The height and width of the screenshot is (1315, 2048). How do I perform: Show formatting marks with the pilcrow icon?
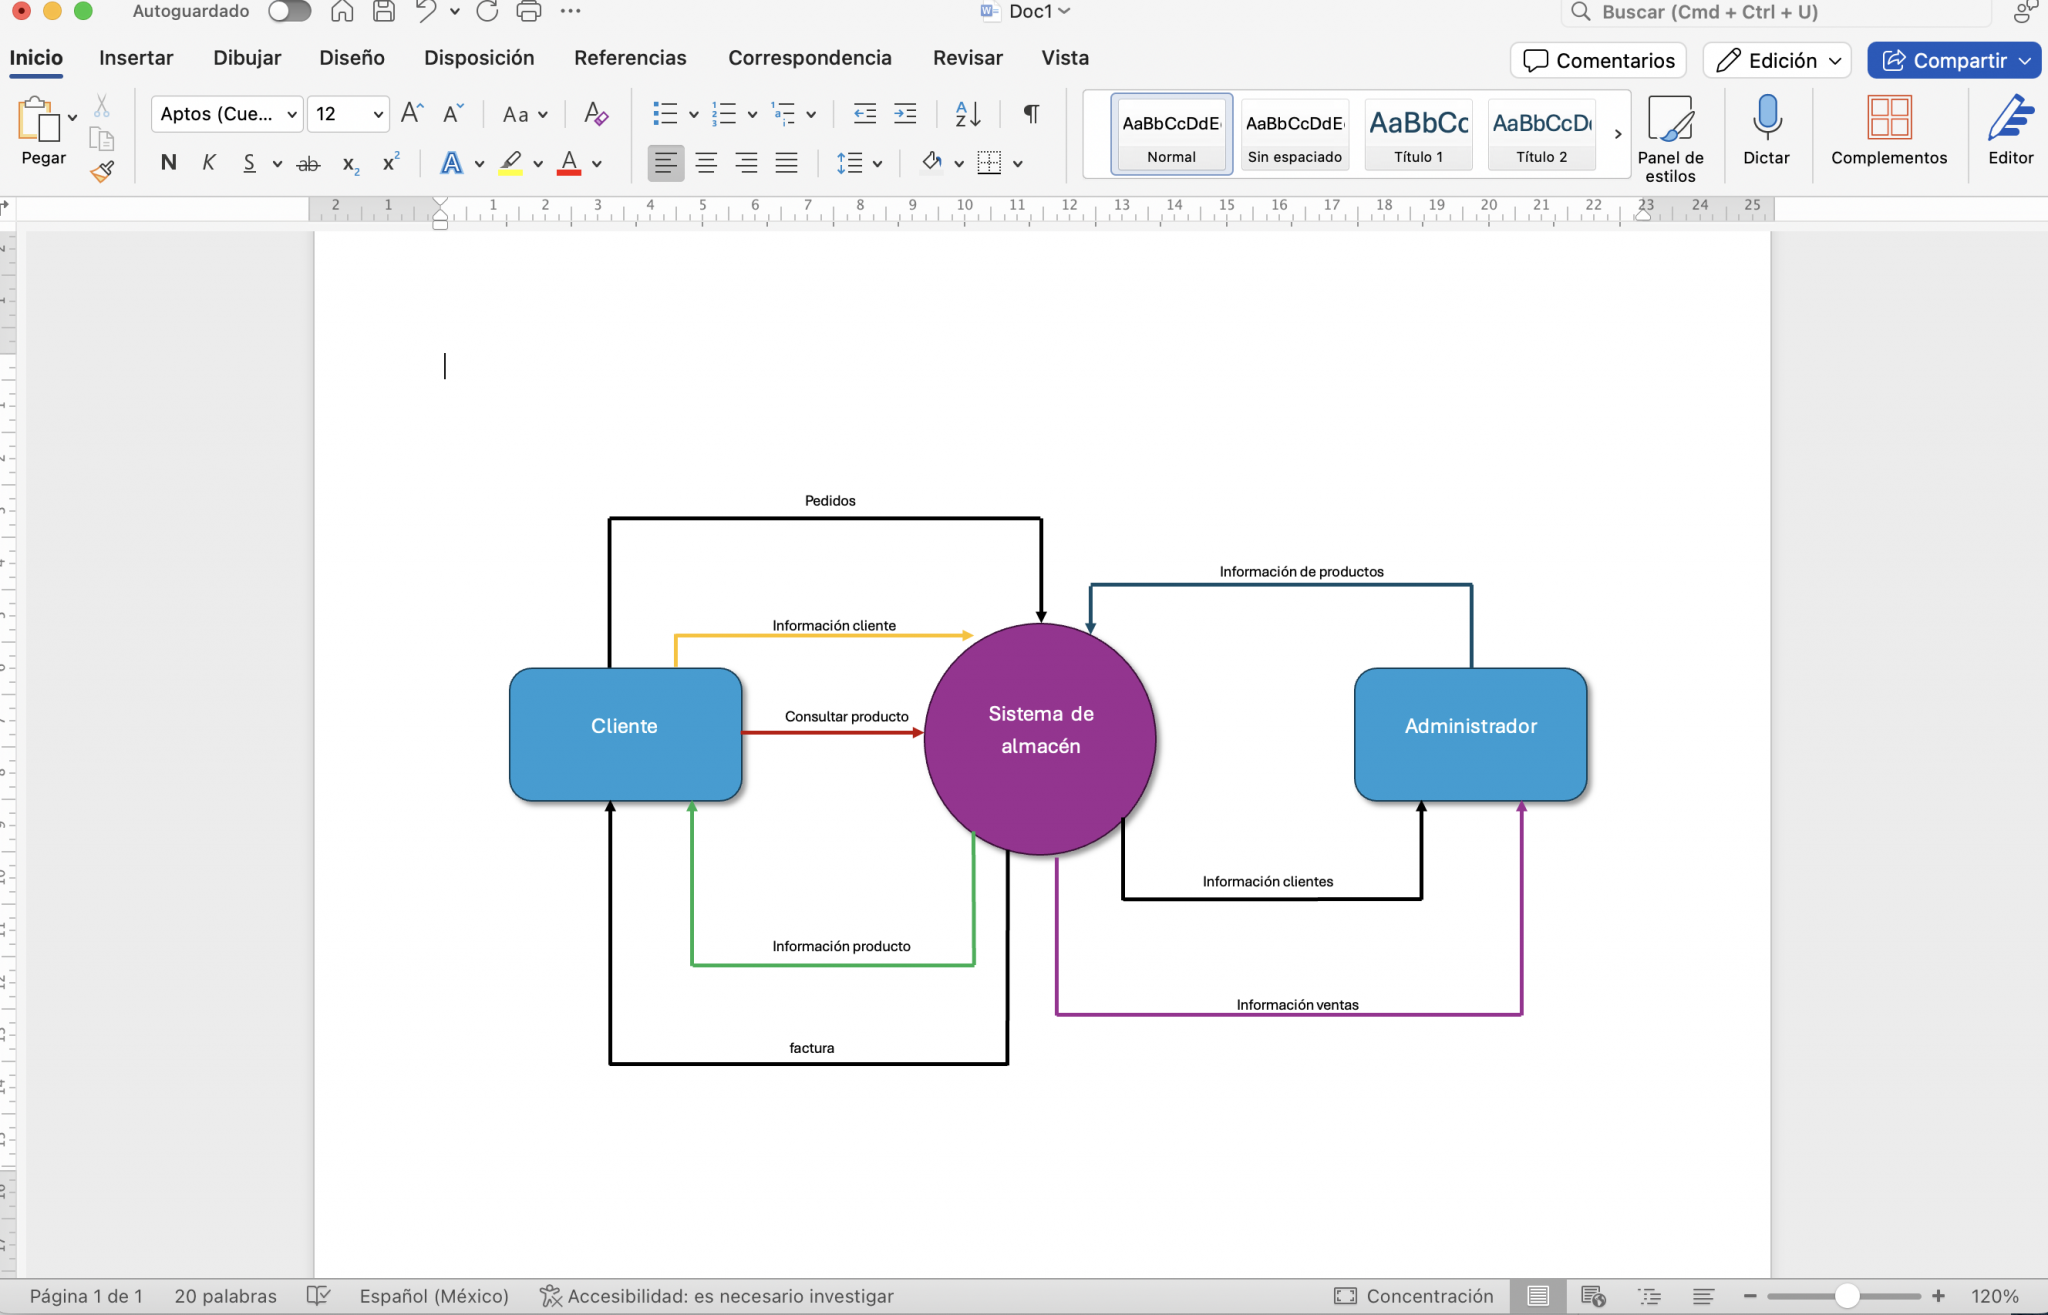pos(1031,114)
